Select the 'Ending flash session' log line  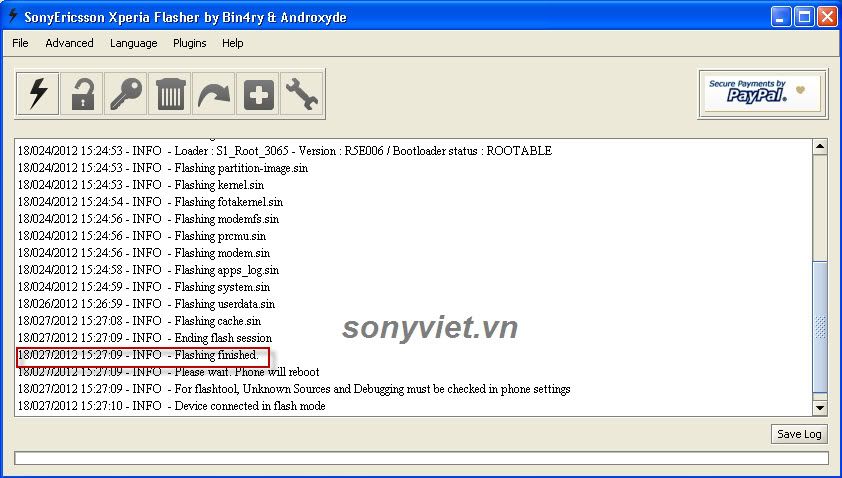coord(145,338)
